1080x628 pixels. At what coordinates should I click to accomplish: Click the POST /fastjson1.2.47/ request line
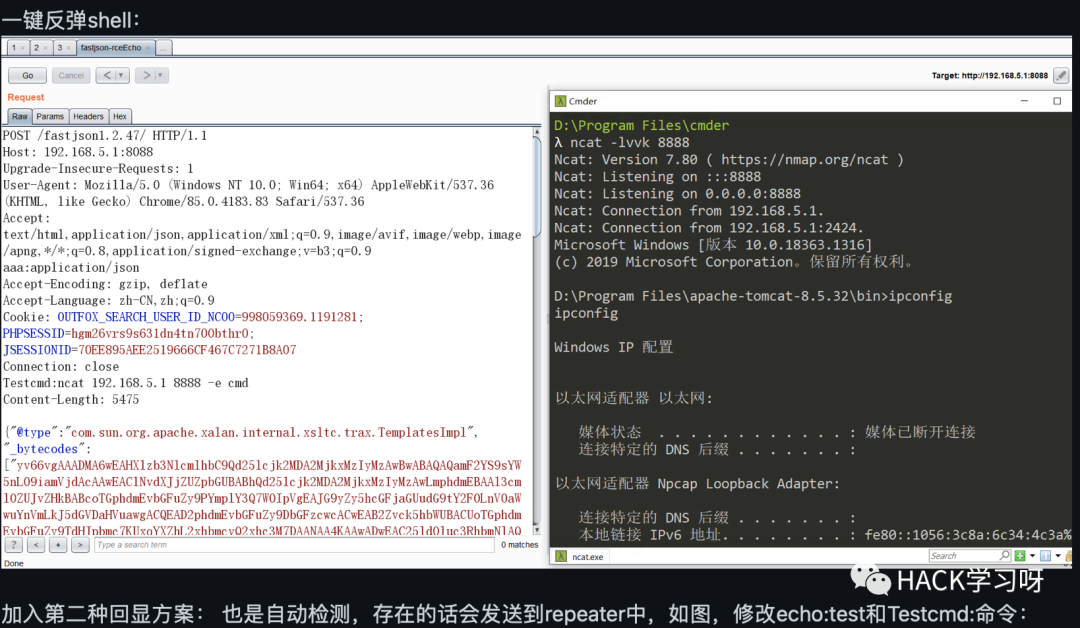click(x=105, y=135)
